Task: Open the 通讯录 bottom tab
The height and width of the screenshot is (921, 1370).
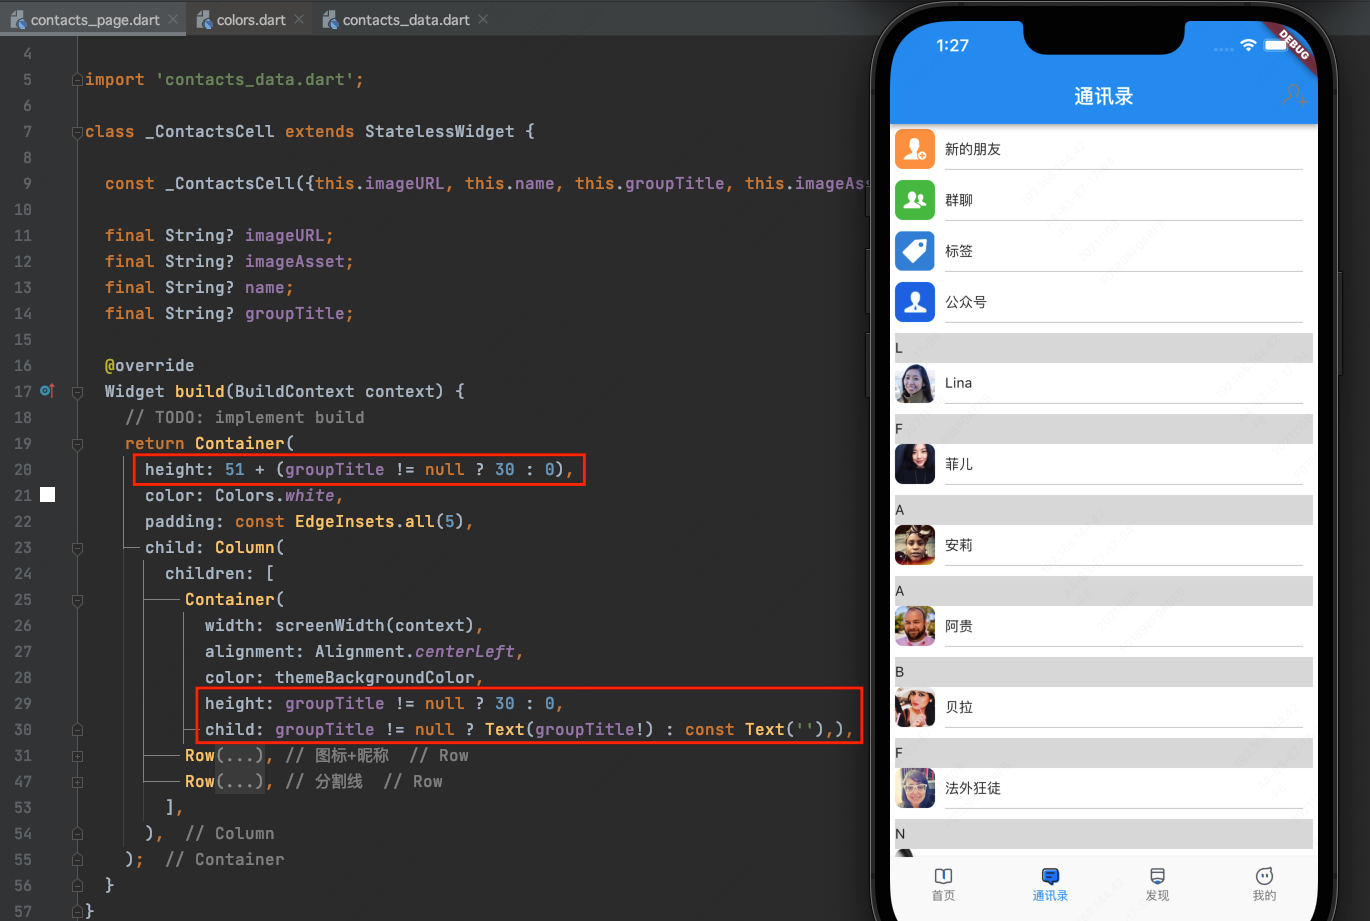Action: click(x=1050, y=885)
